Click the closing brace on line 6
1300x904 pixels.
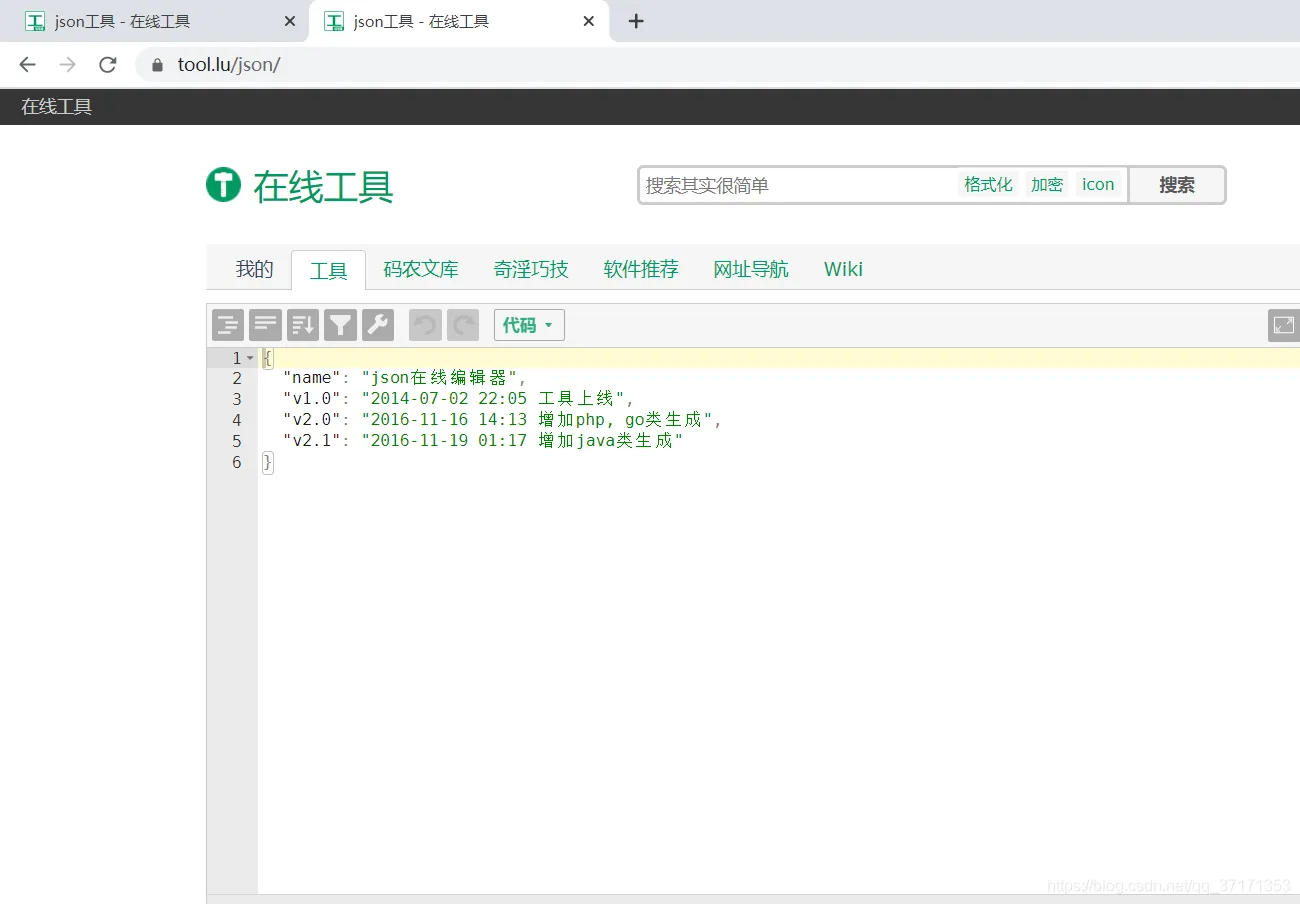tap(267, 462)
